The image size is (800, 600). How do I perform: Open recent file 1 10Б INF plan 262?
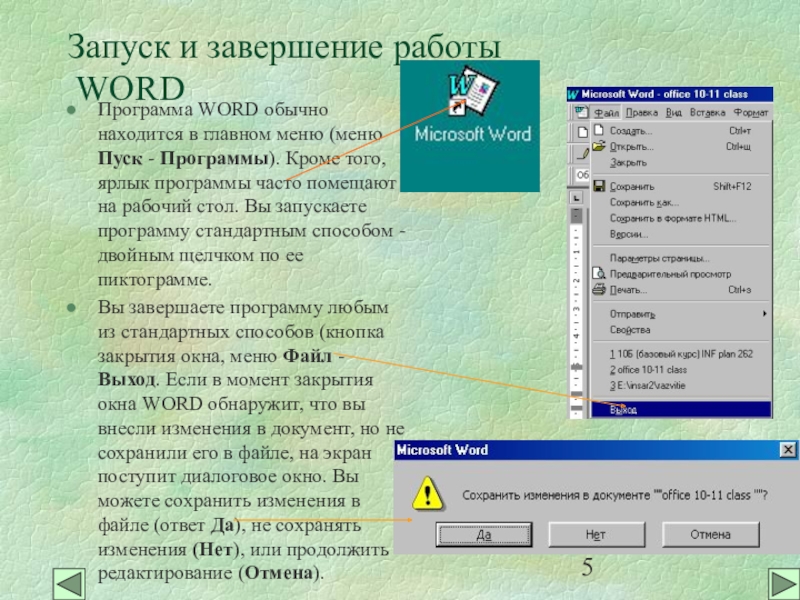coord(681,354)
